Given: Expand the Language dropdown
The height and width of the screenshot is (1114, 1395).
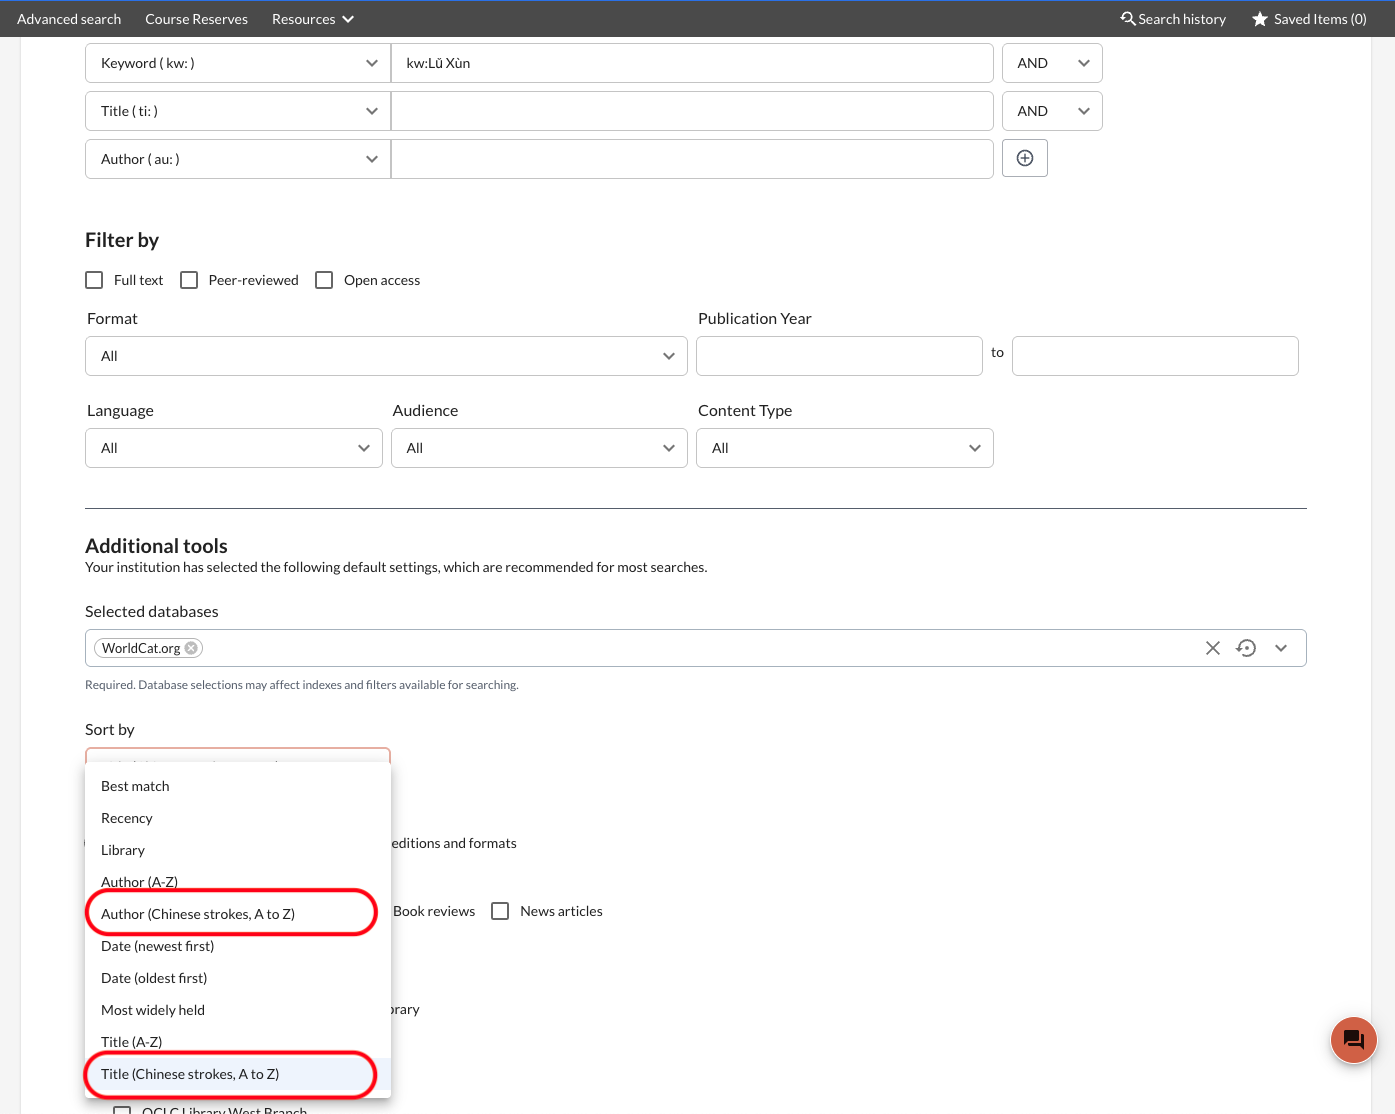Looking at the screenshot, I should click(234, 448).
